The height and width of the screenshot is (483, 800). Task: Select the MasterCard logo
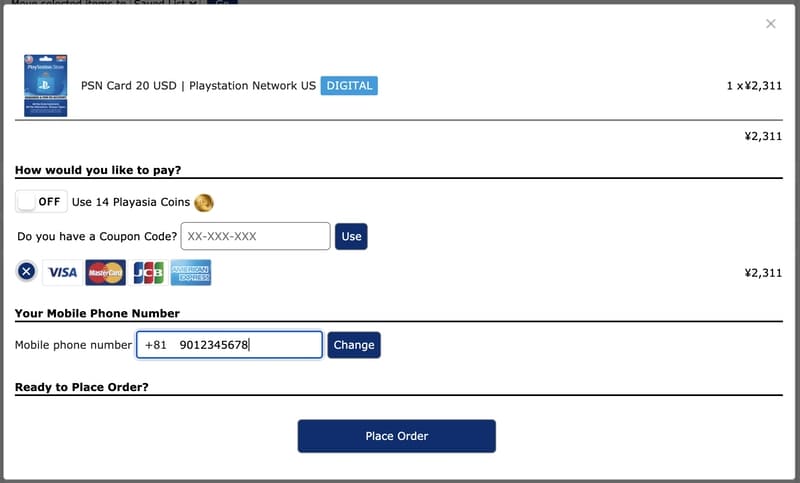[105, 272]
